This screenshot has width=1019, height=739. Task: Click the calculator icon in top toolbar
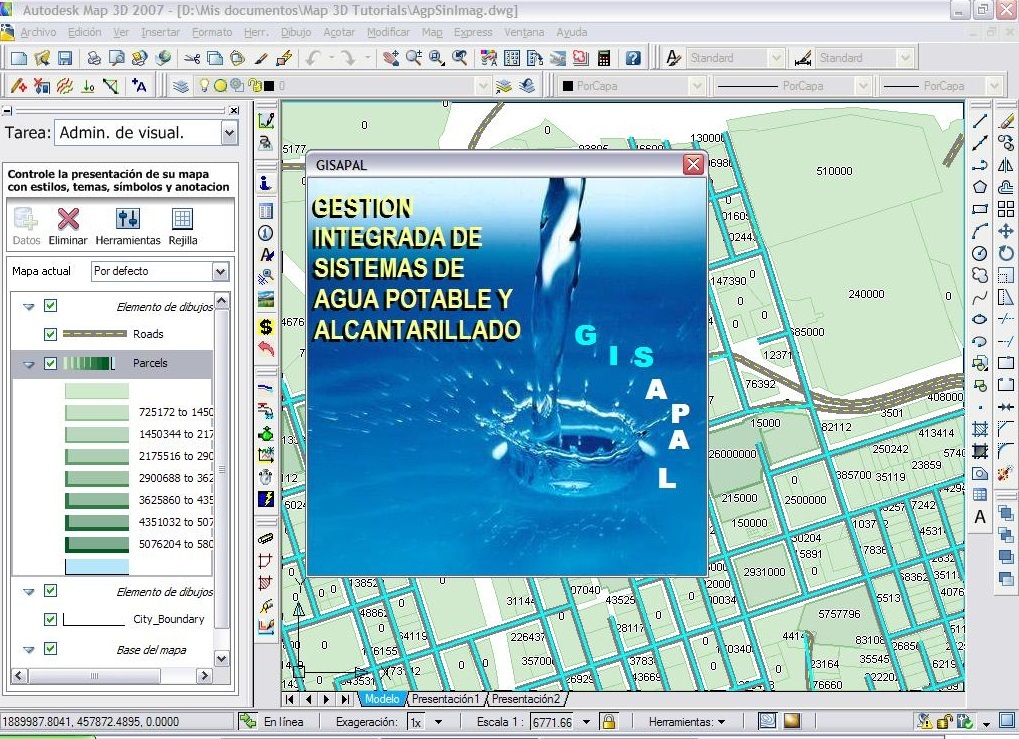tap(604, 58)
